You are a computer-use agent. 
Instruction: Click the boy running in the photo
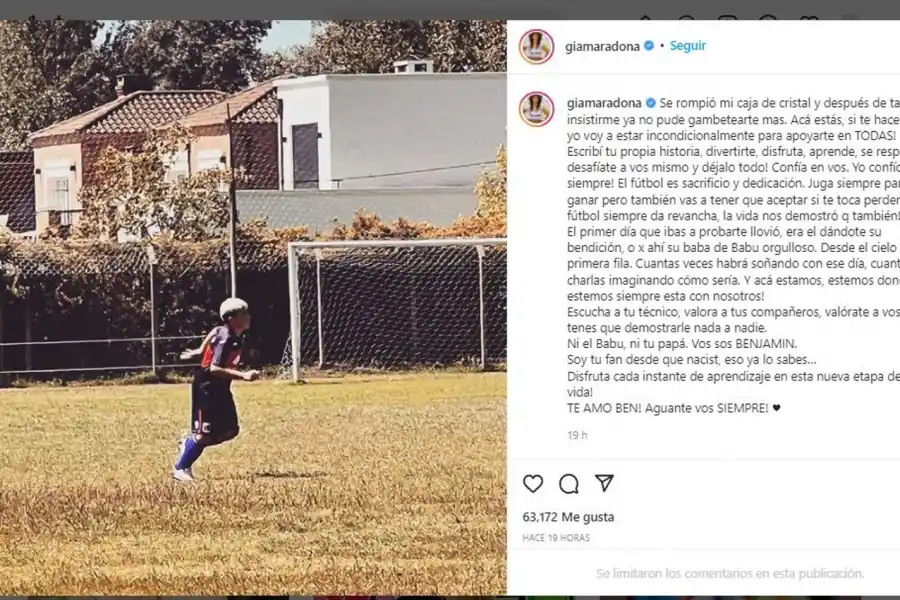pos(216,389)
